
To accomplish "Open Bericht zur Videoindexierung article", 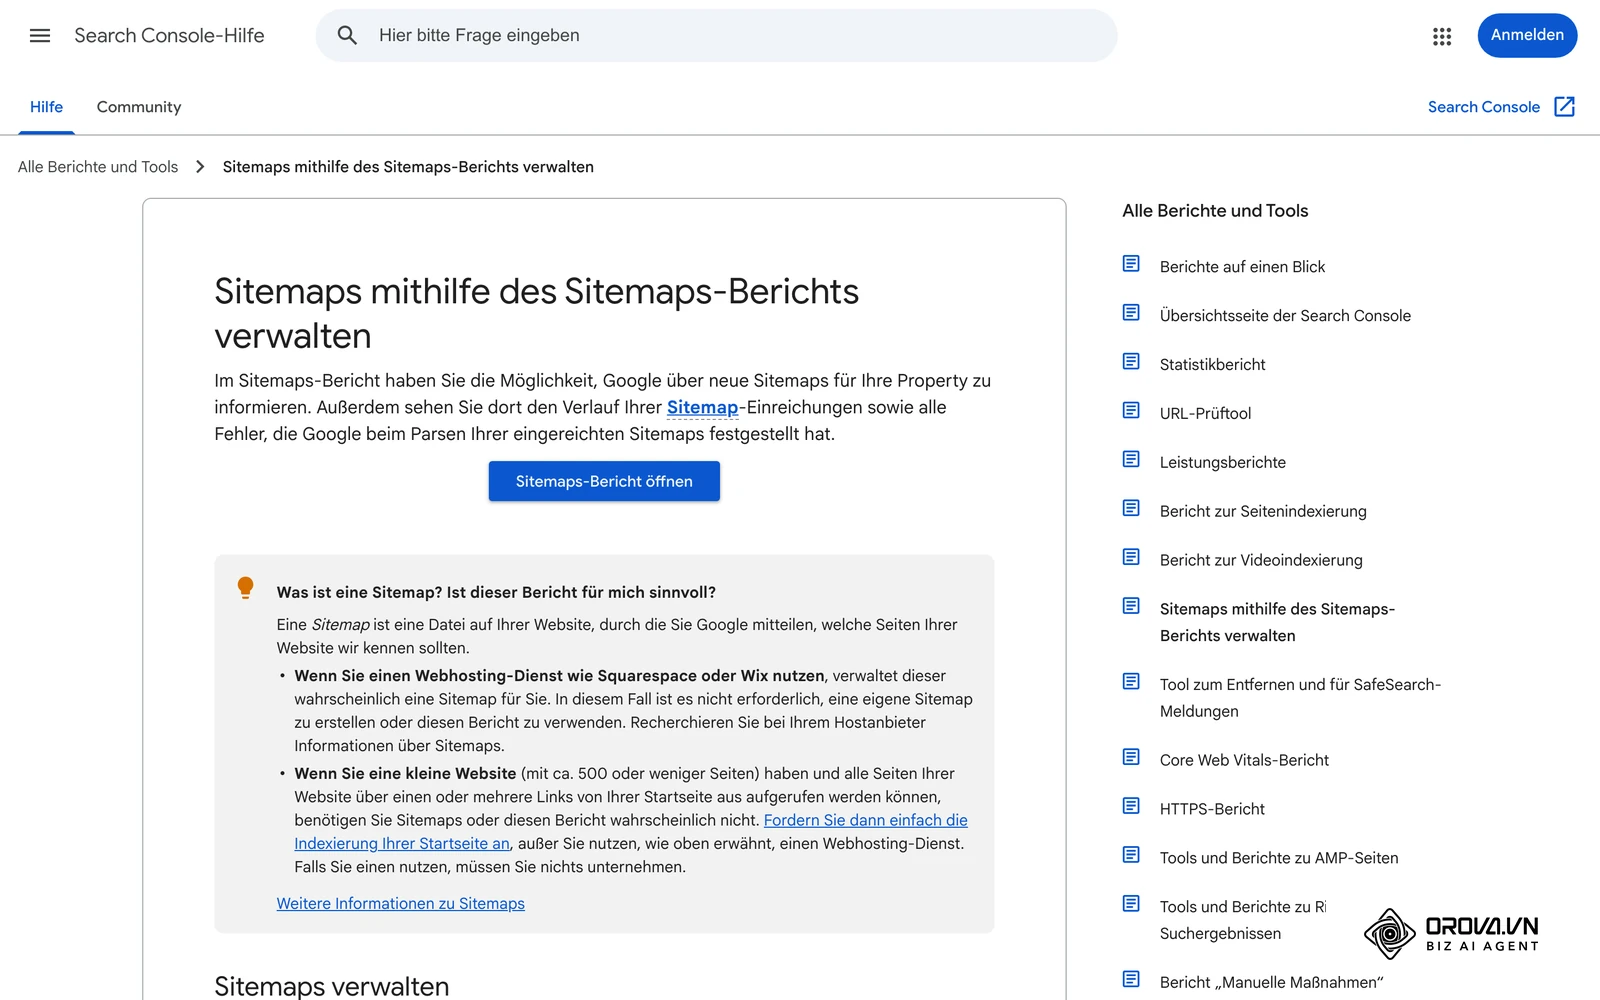I will coord(1261,561).
